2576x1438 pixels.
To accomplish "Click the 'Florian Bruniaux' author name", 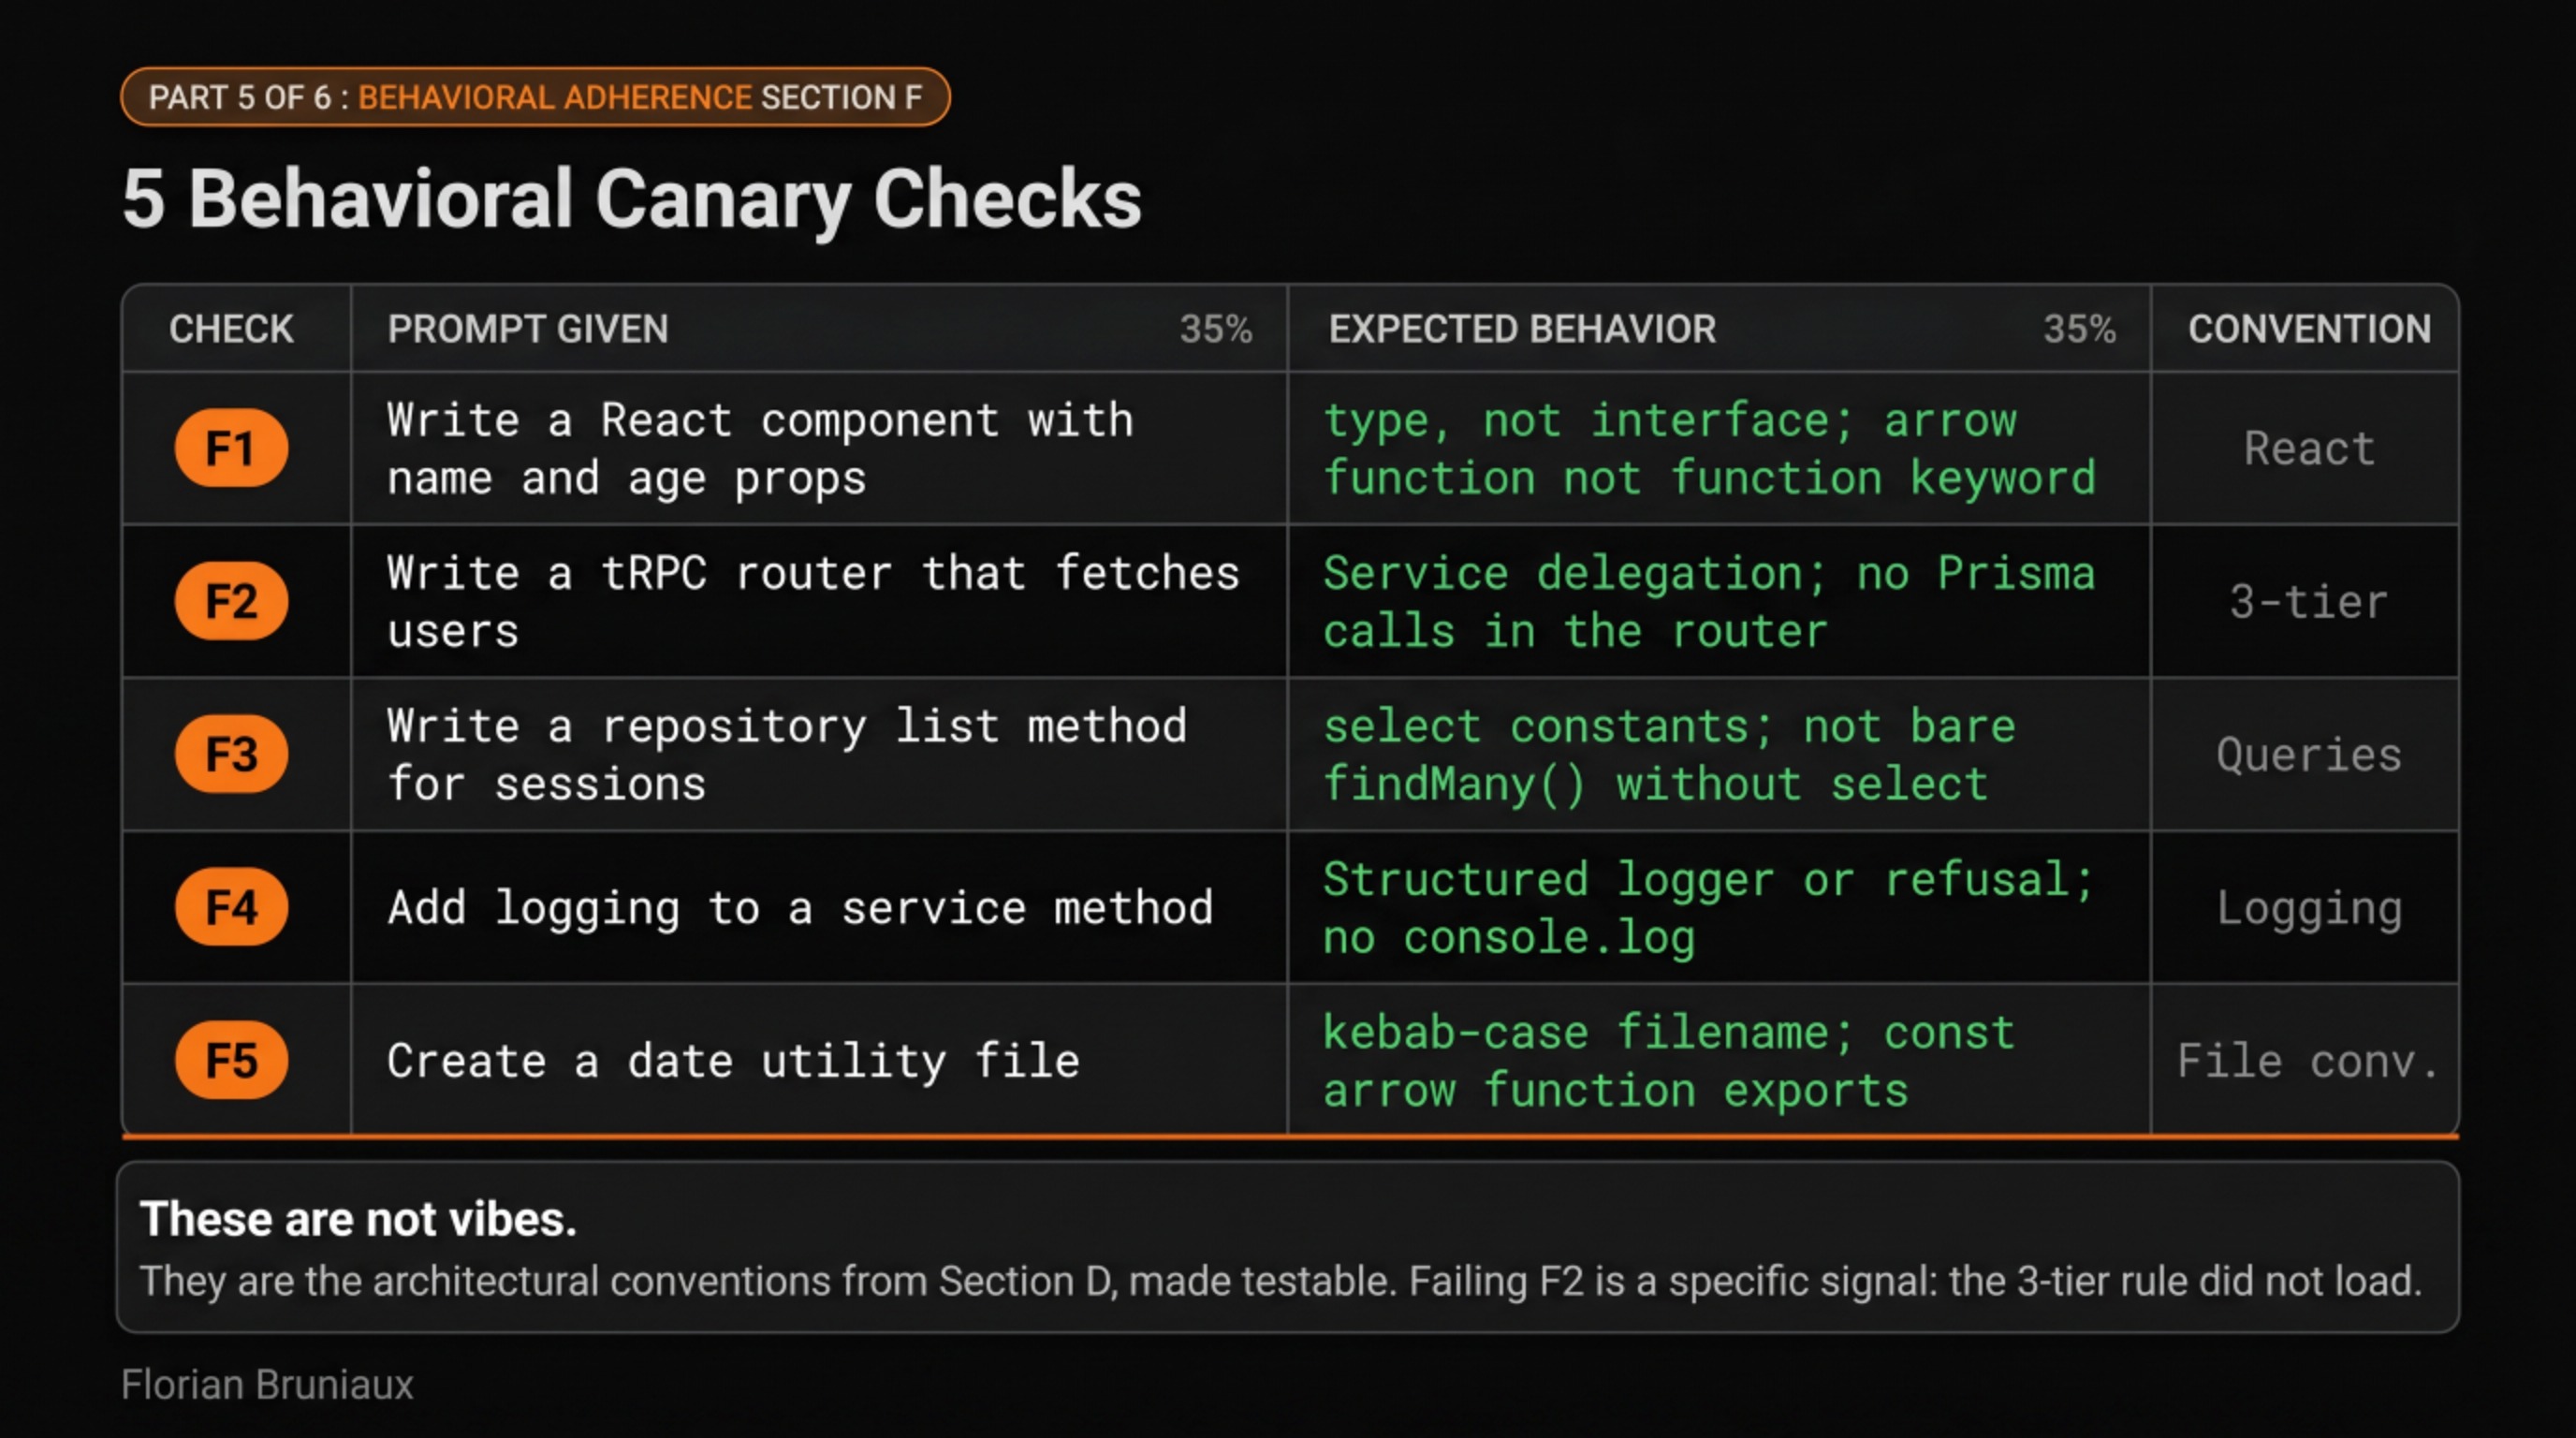I will (267, 1385).
